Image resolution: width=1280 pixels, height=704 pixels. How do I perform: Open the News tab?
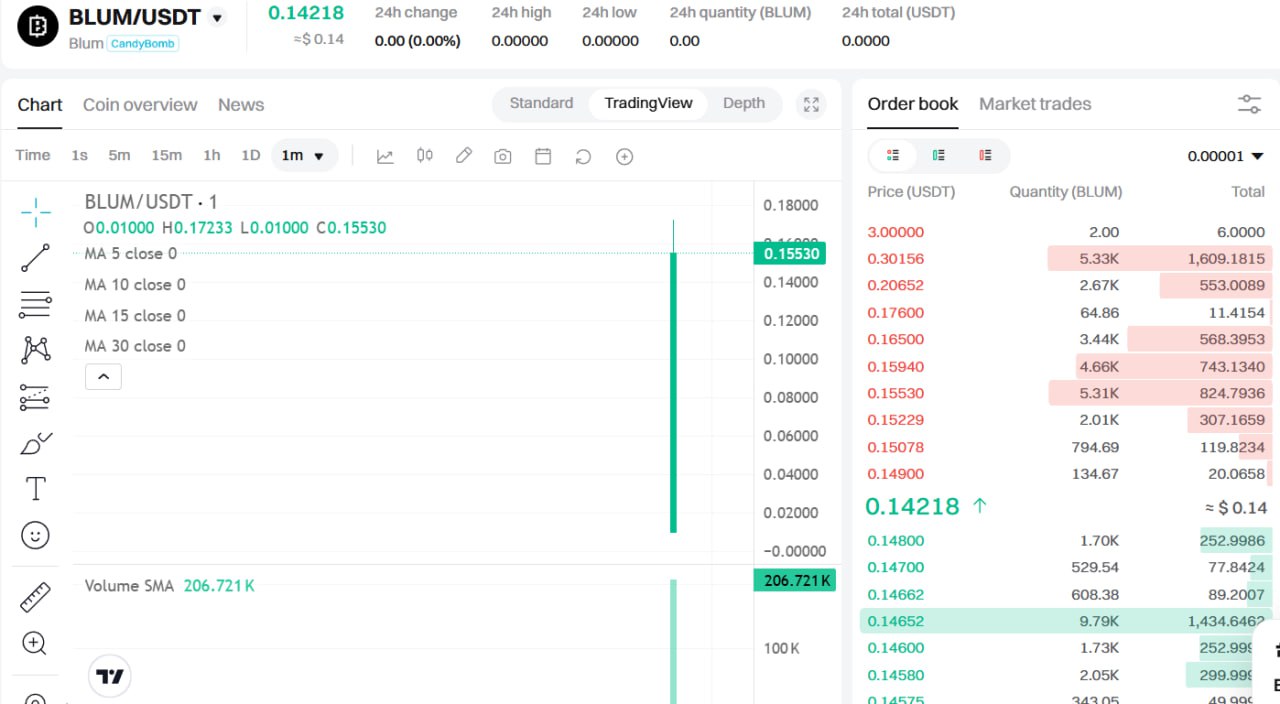pyautogui.click(x=241, y=105)
